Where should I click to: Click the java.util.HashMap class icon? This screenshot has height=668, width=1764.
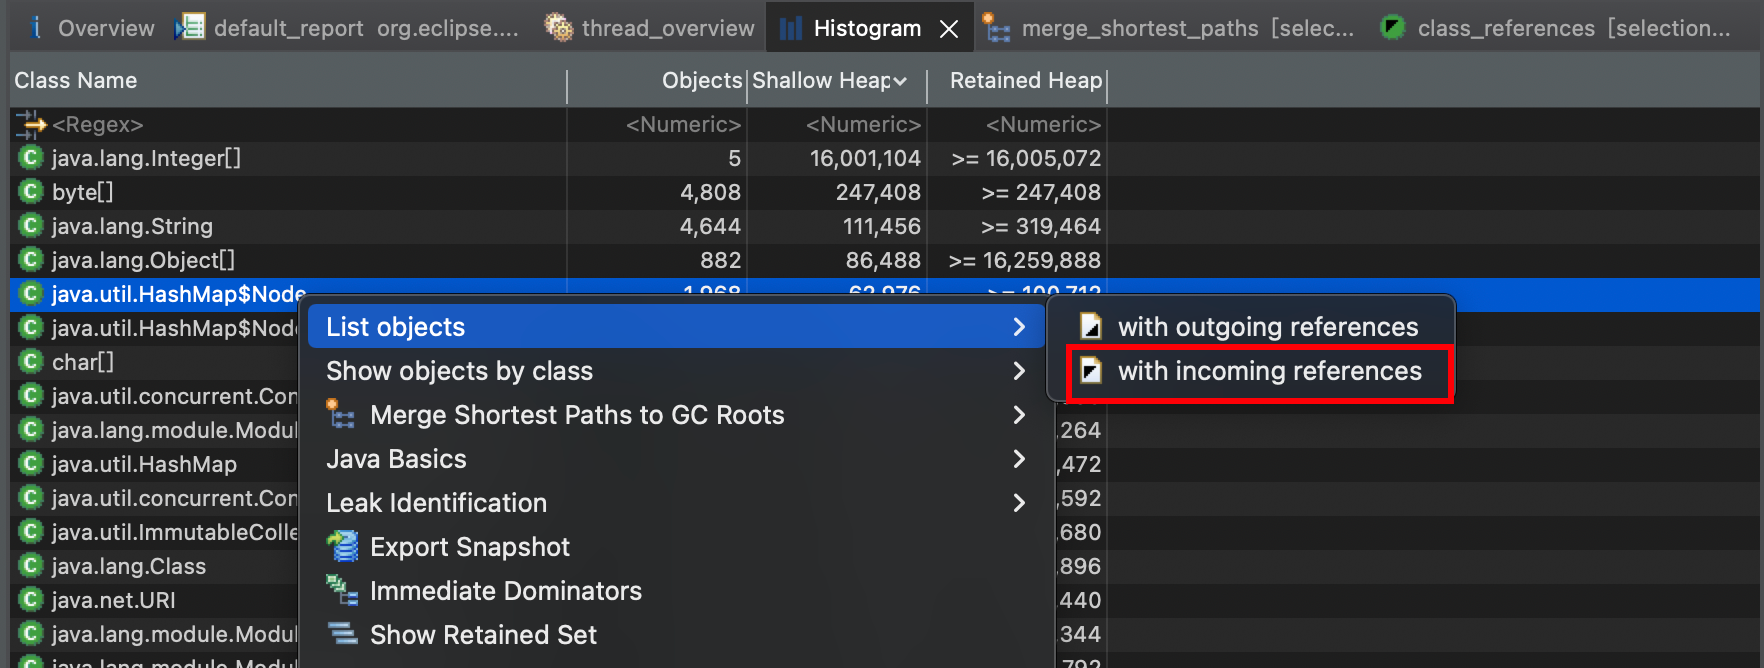click(x=31, y=464)
